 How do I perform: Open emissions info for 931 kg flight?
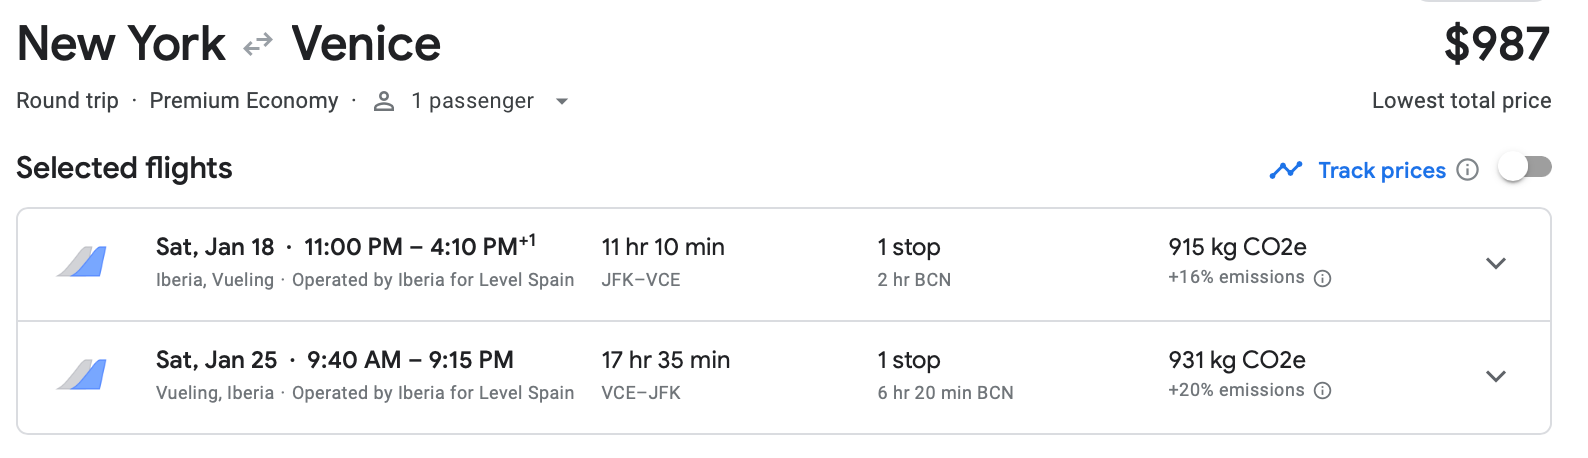pyautogui.click(x=1322, y=391)
